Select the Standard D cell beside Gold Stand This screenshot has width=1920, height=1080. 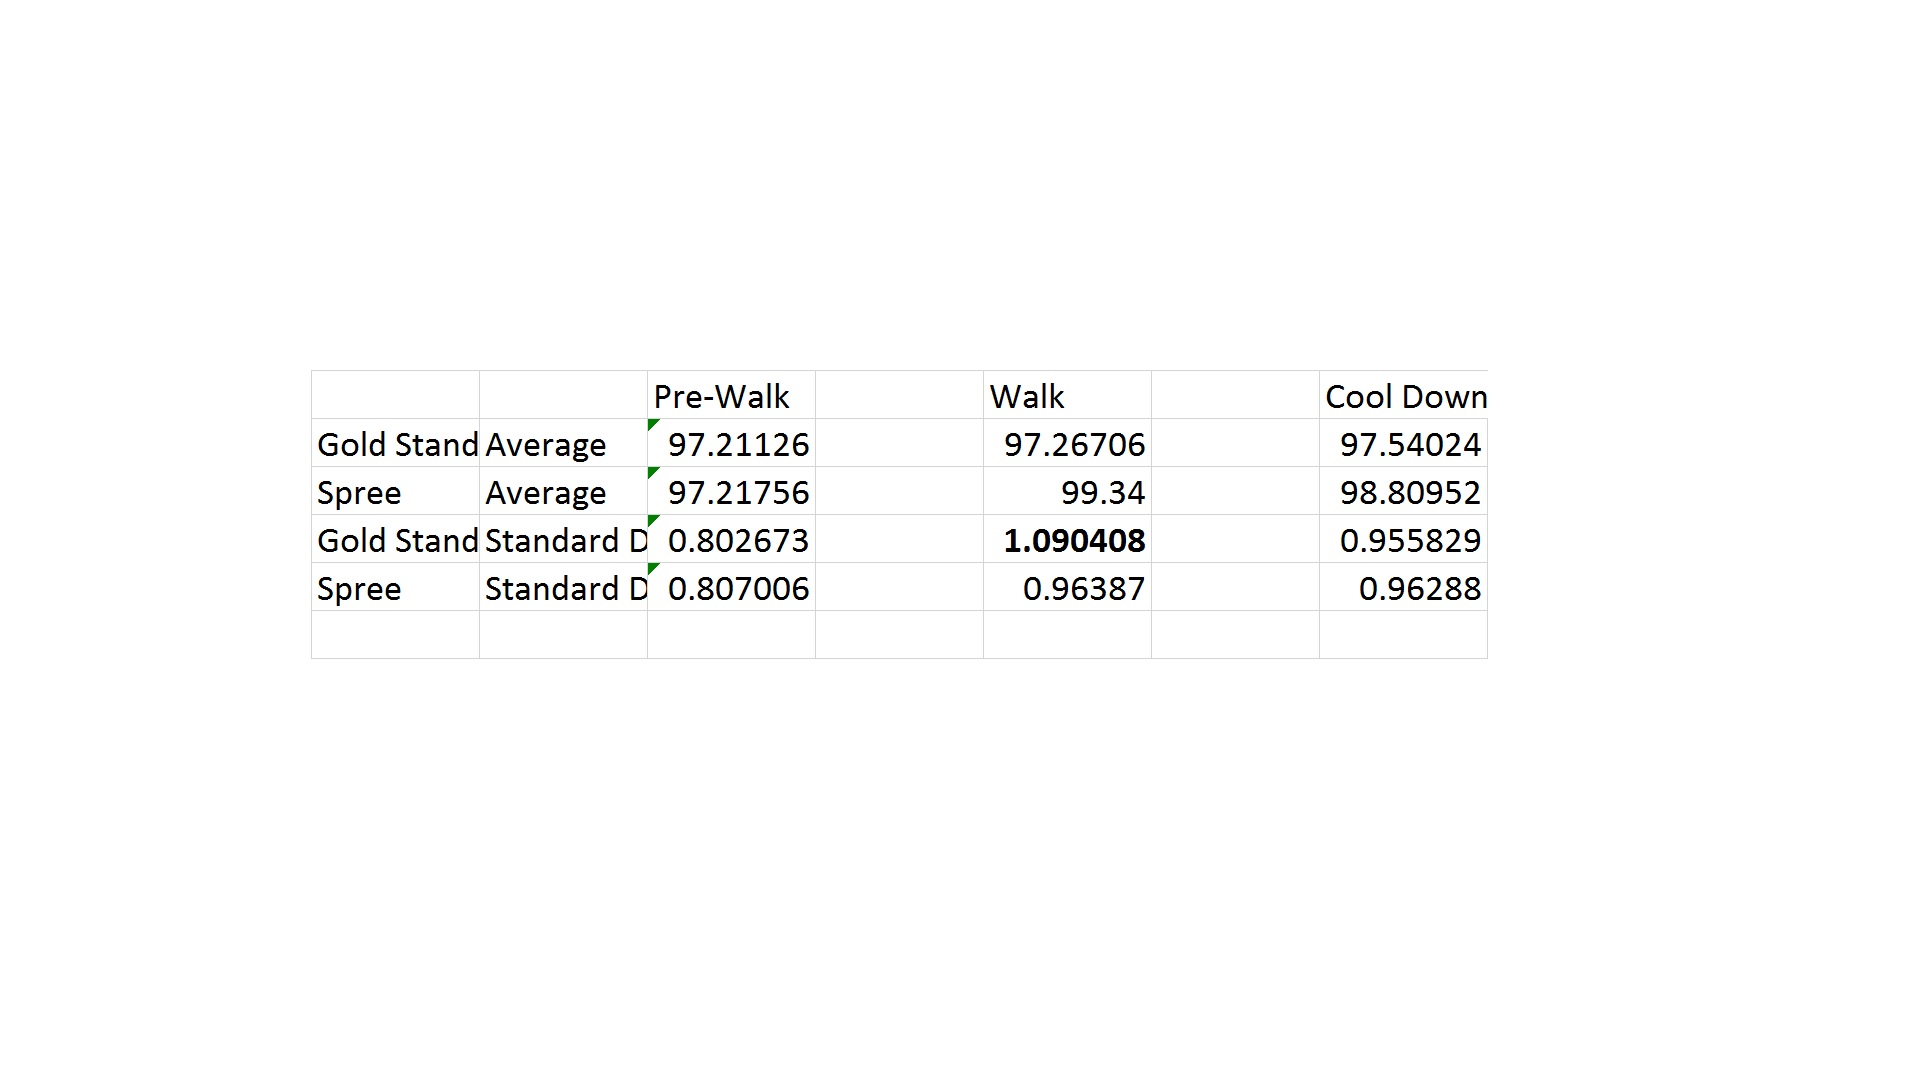pos(563,540)
